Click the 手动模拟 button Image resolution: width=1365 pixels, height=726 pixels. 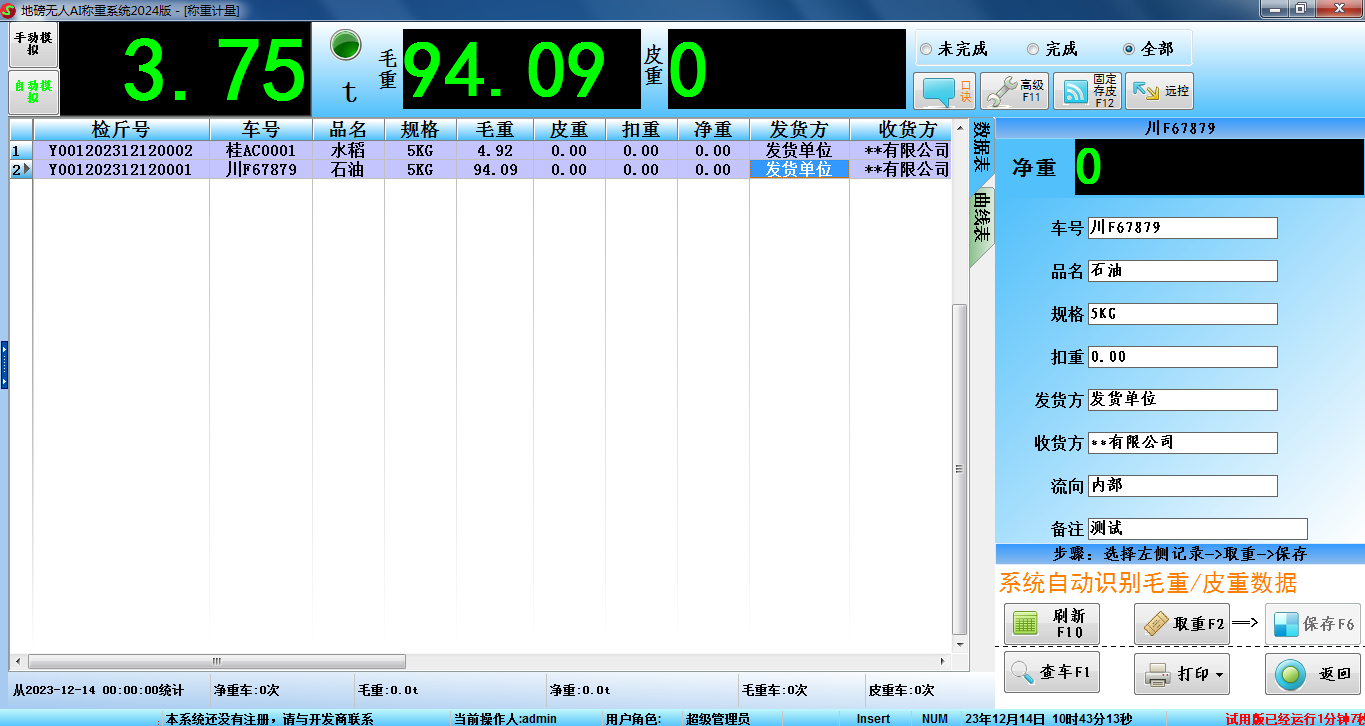[x=34, y=44]
